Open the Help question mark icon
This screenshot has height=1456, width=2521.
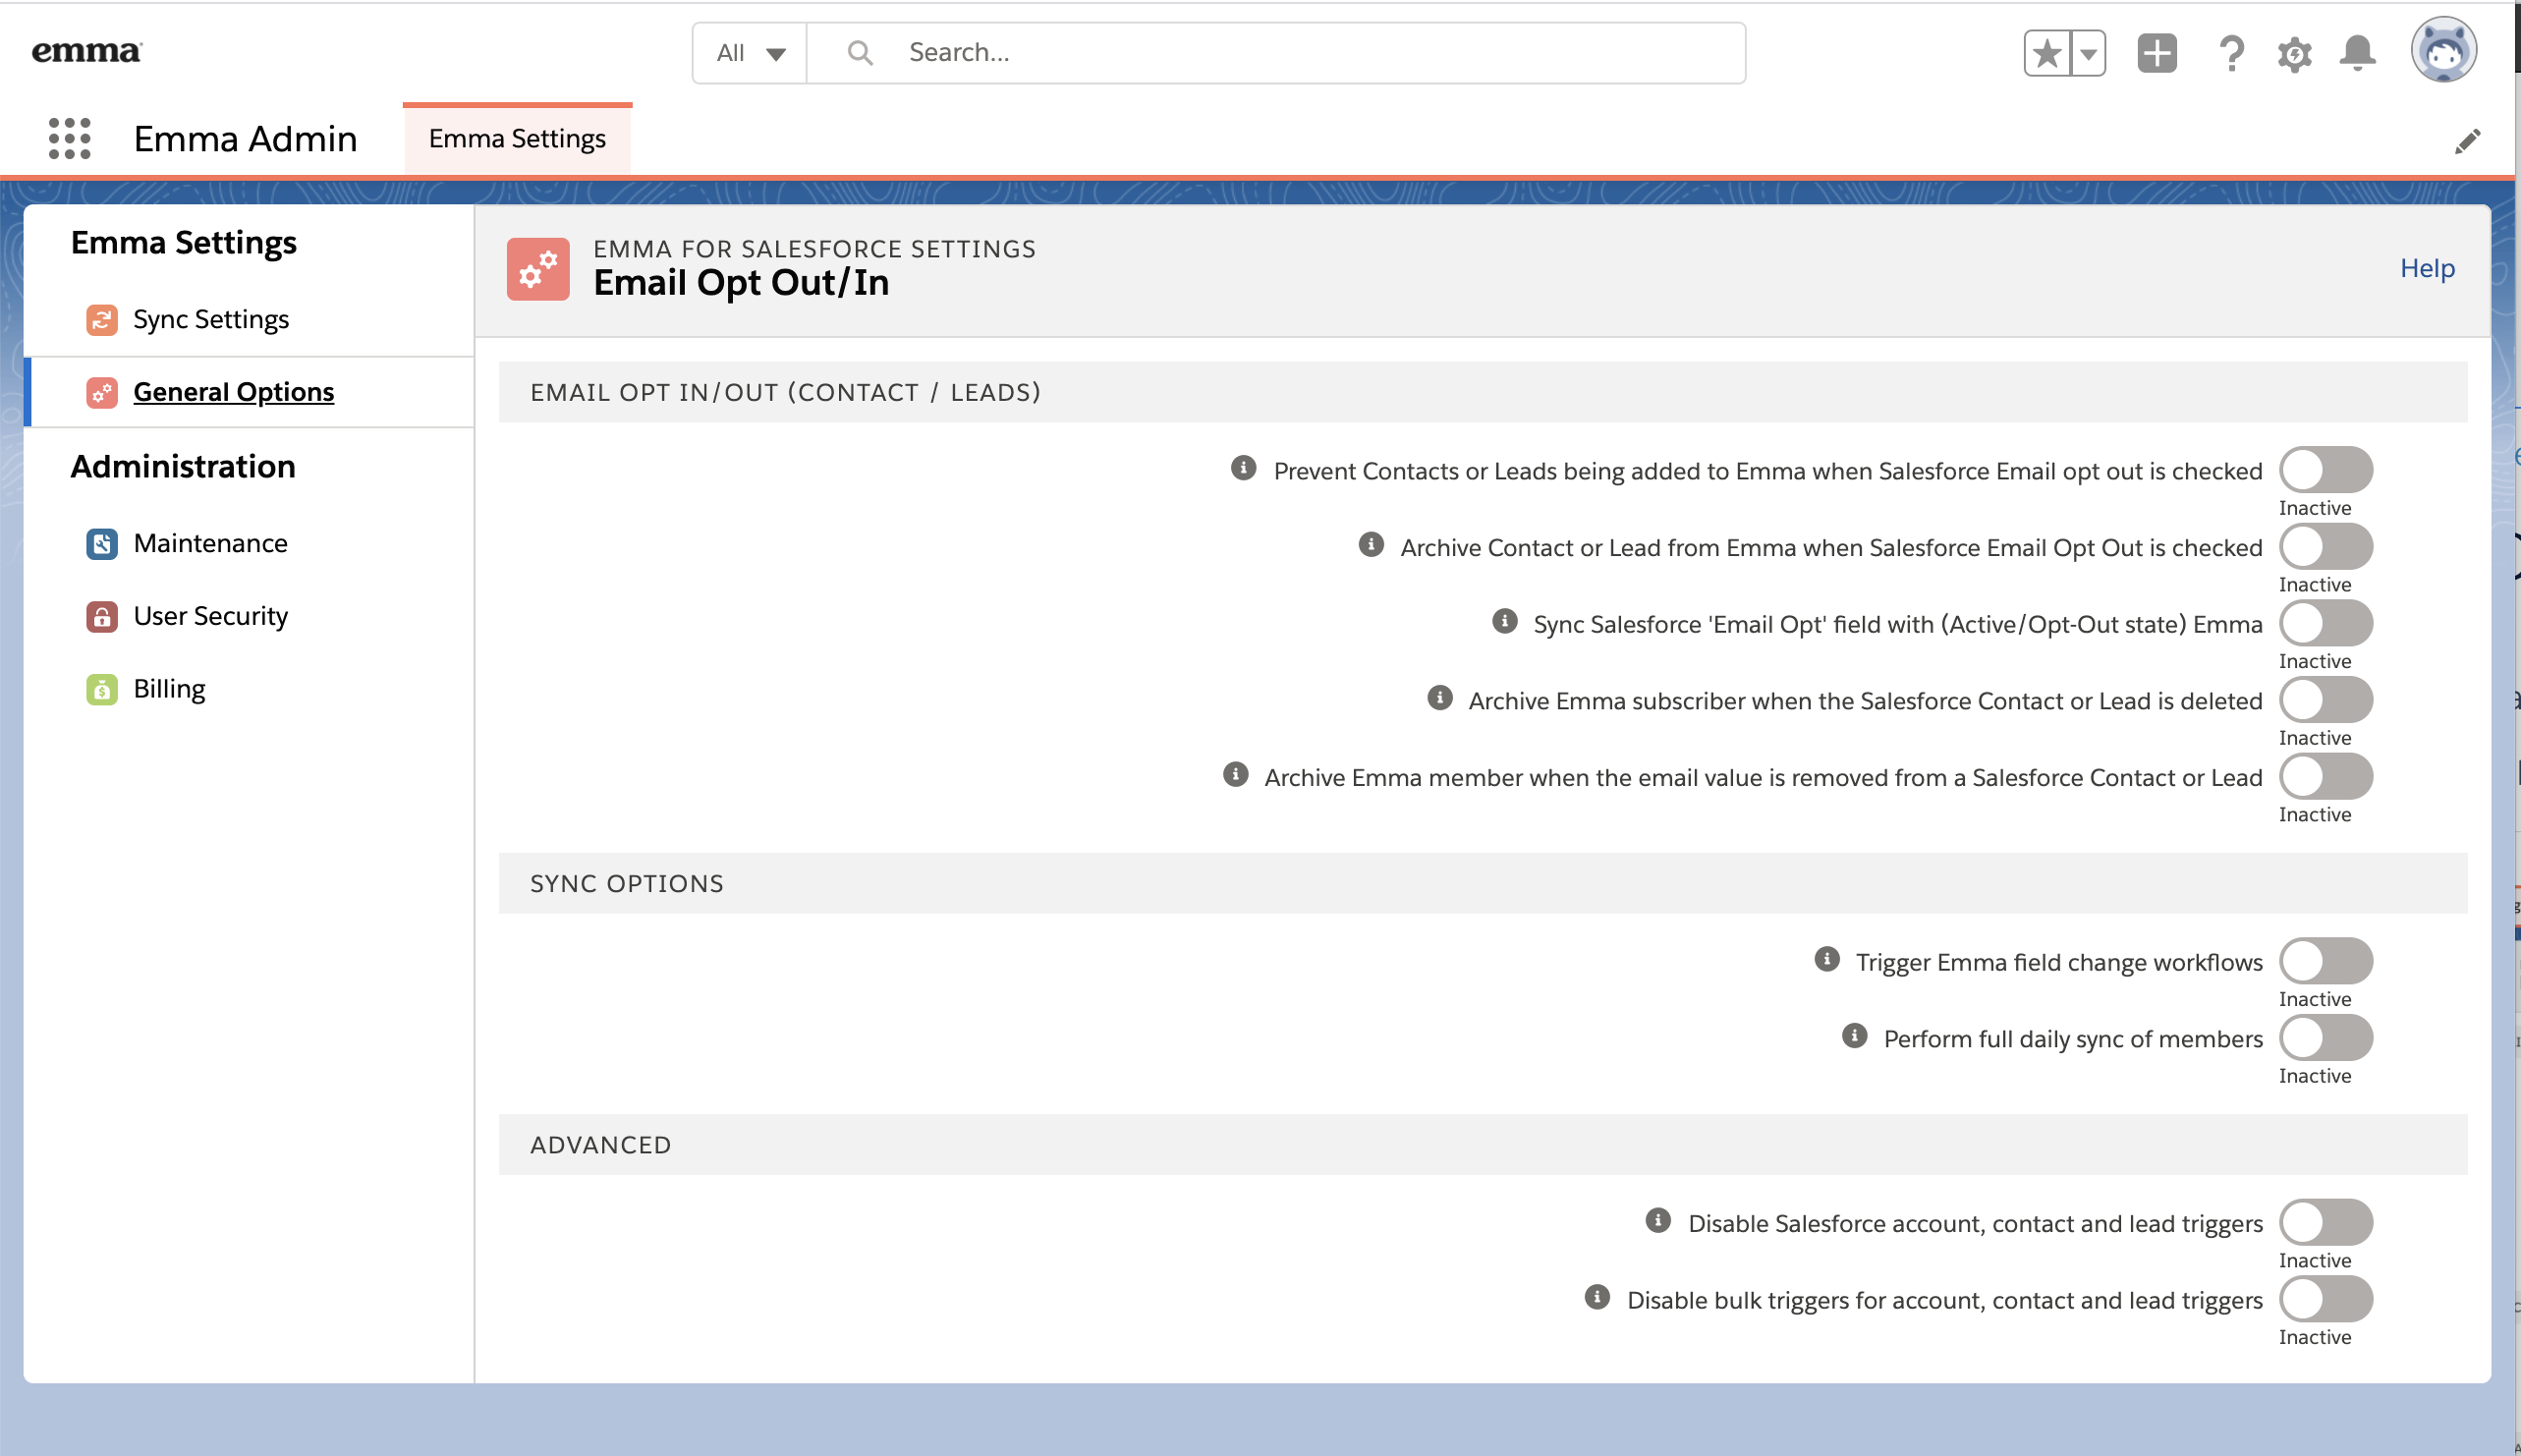point(2230,53)
